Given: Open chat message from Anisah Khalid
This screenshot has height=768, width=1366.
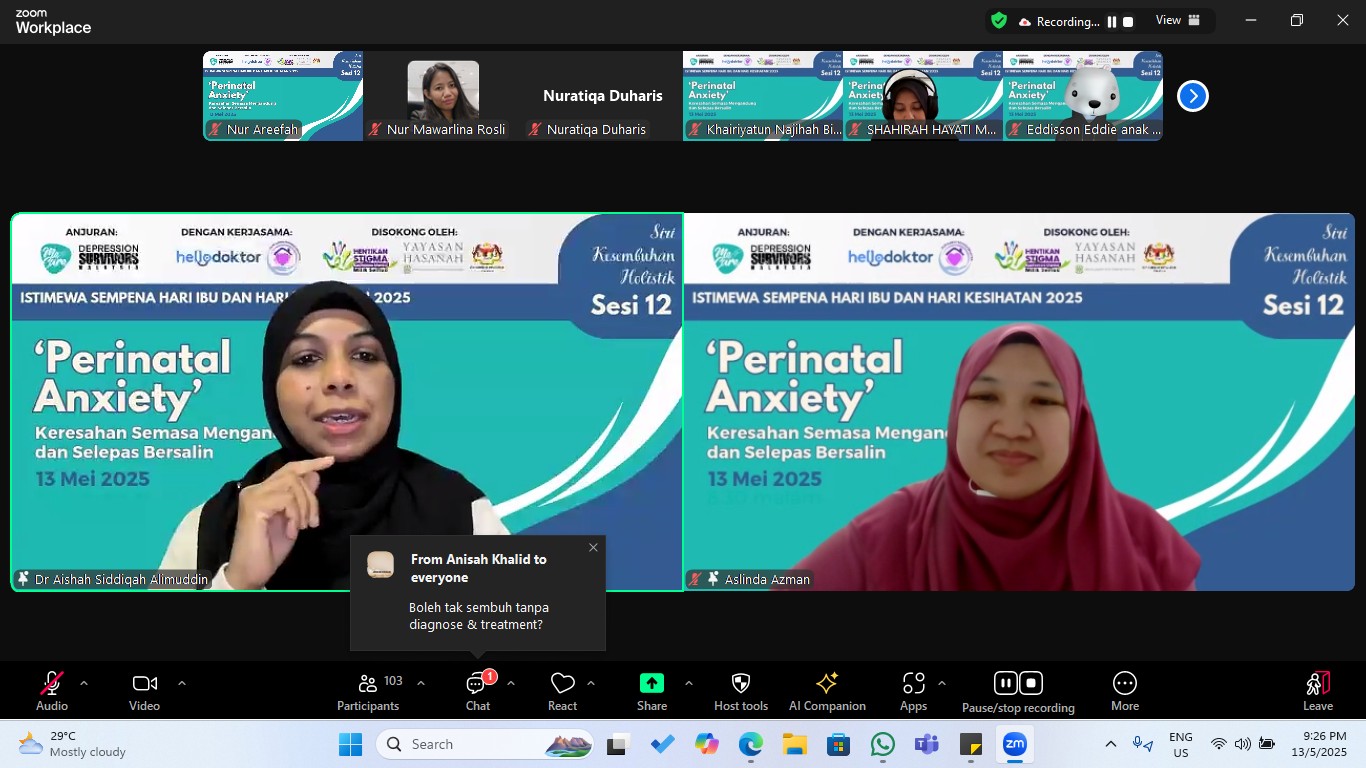Looking at the screenshot, I should coord(478,593).
